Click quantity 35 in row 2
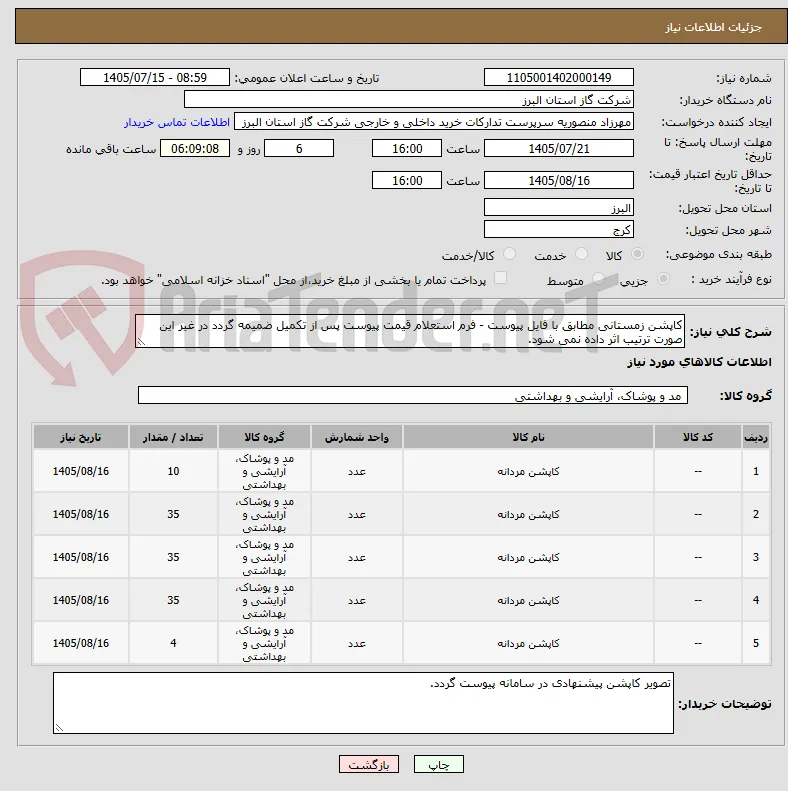 click(x=173, y=514)
